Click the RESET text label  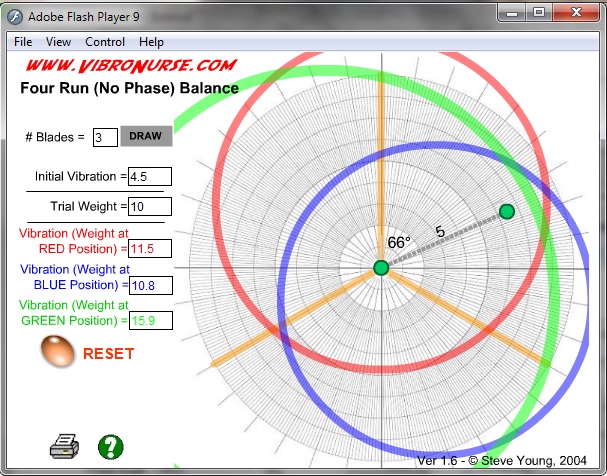(108, 353)
